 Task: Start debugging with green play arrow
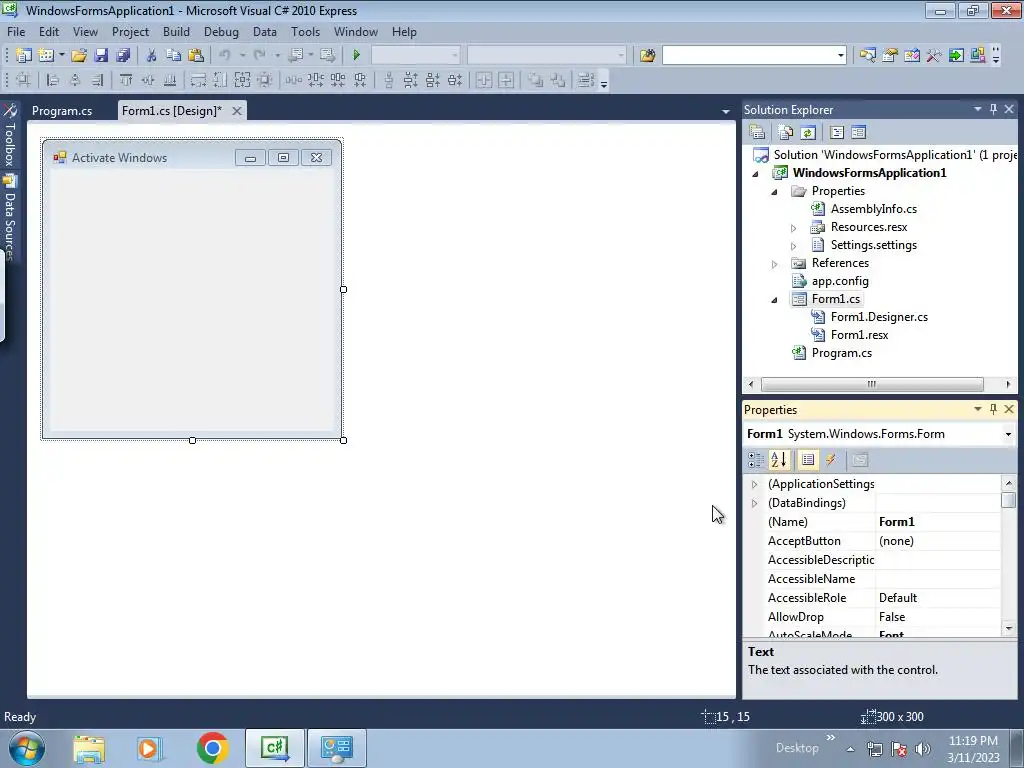click(357, 56)
